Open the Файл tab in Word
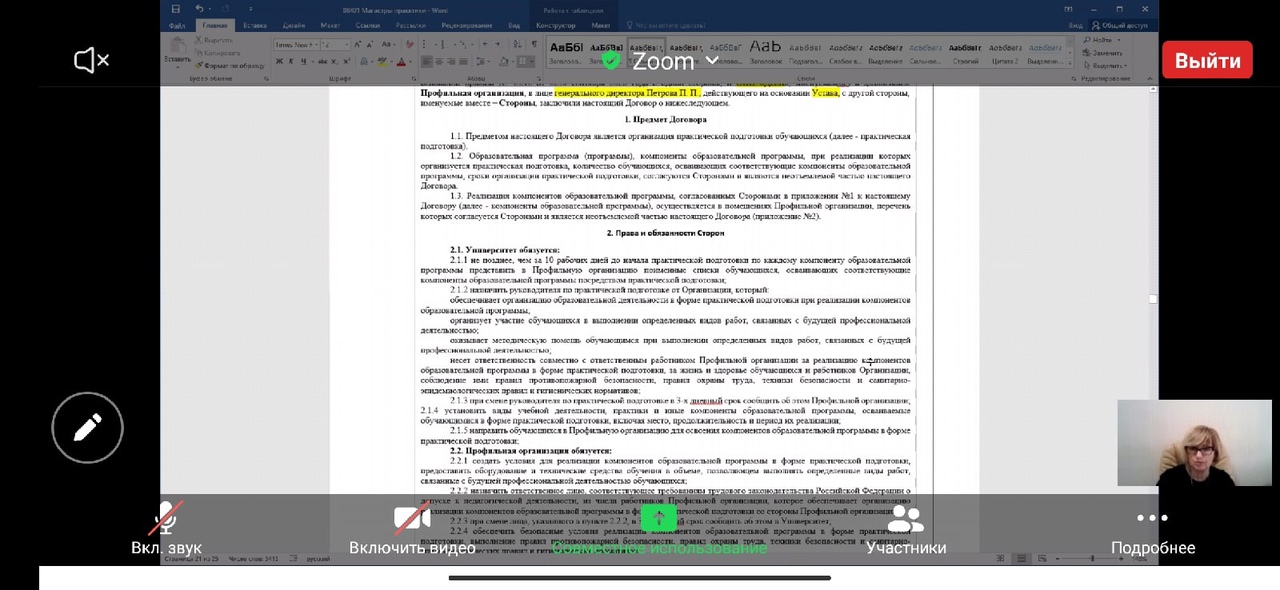Viewport: 1280px width, 590px height. [x=178, y=25]
